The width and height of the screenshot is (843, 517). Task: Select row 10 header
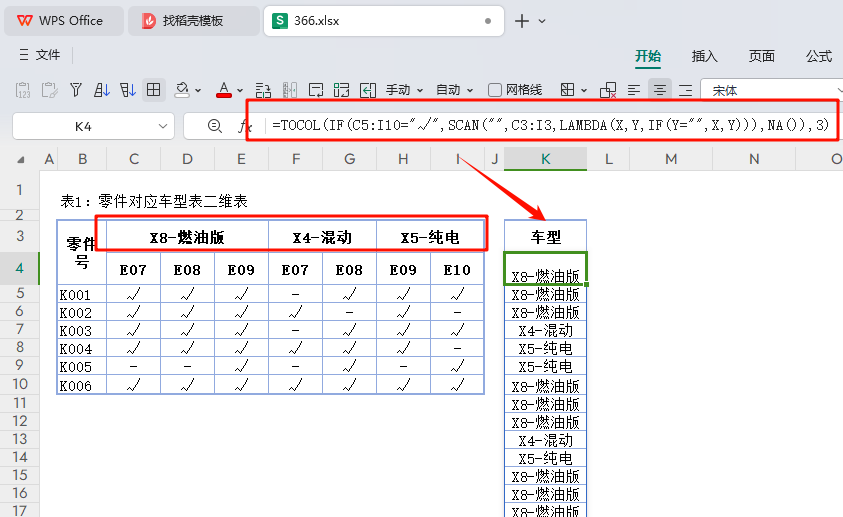[19, 384]
